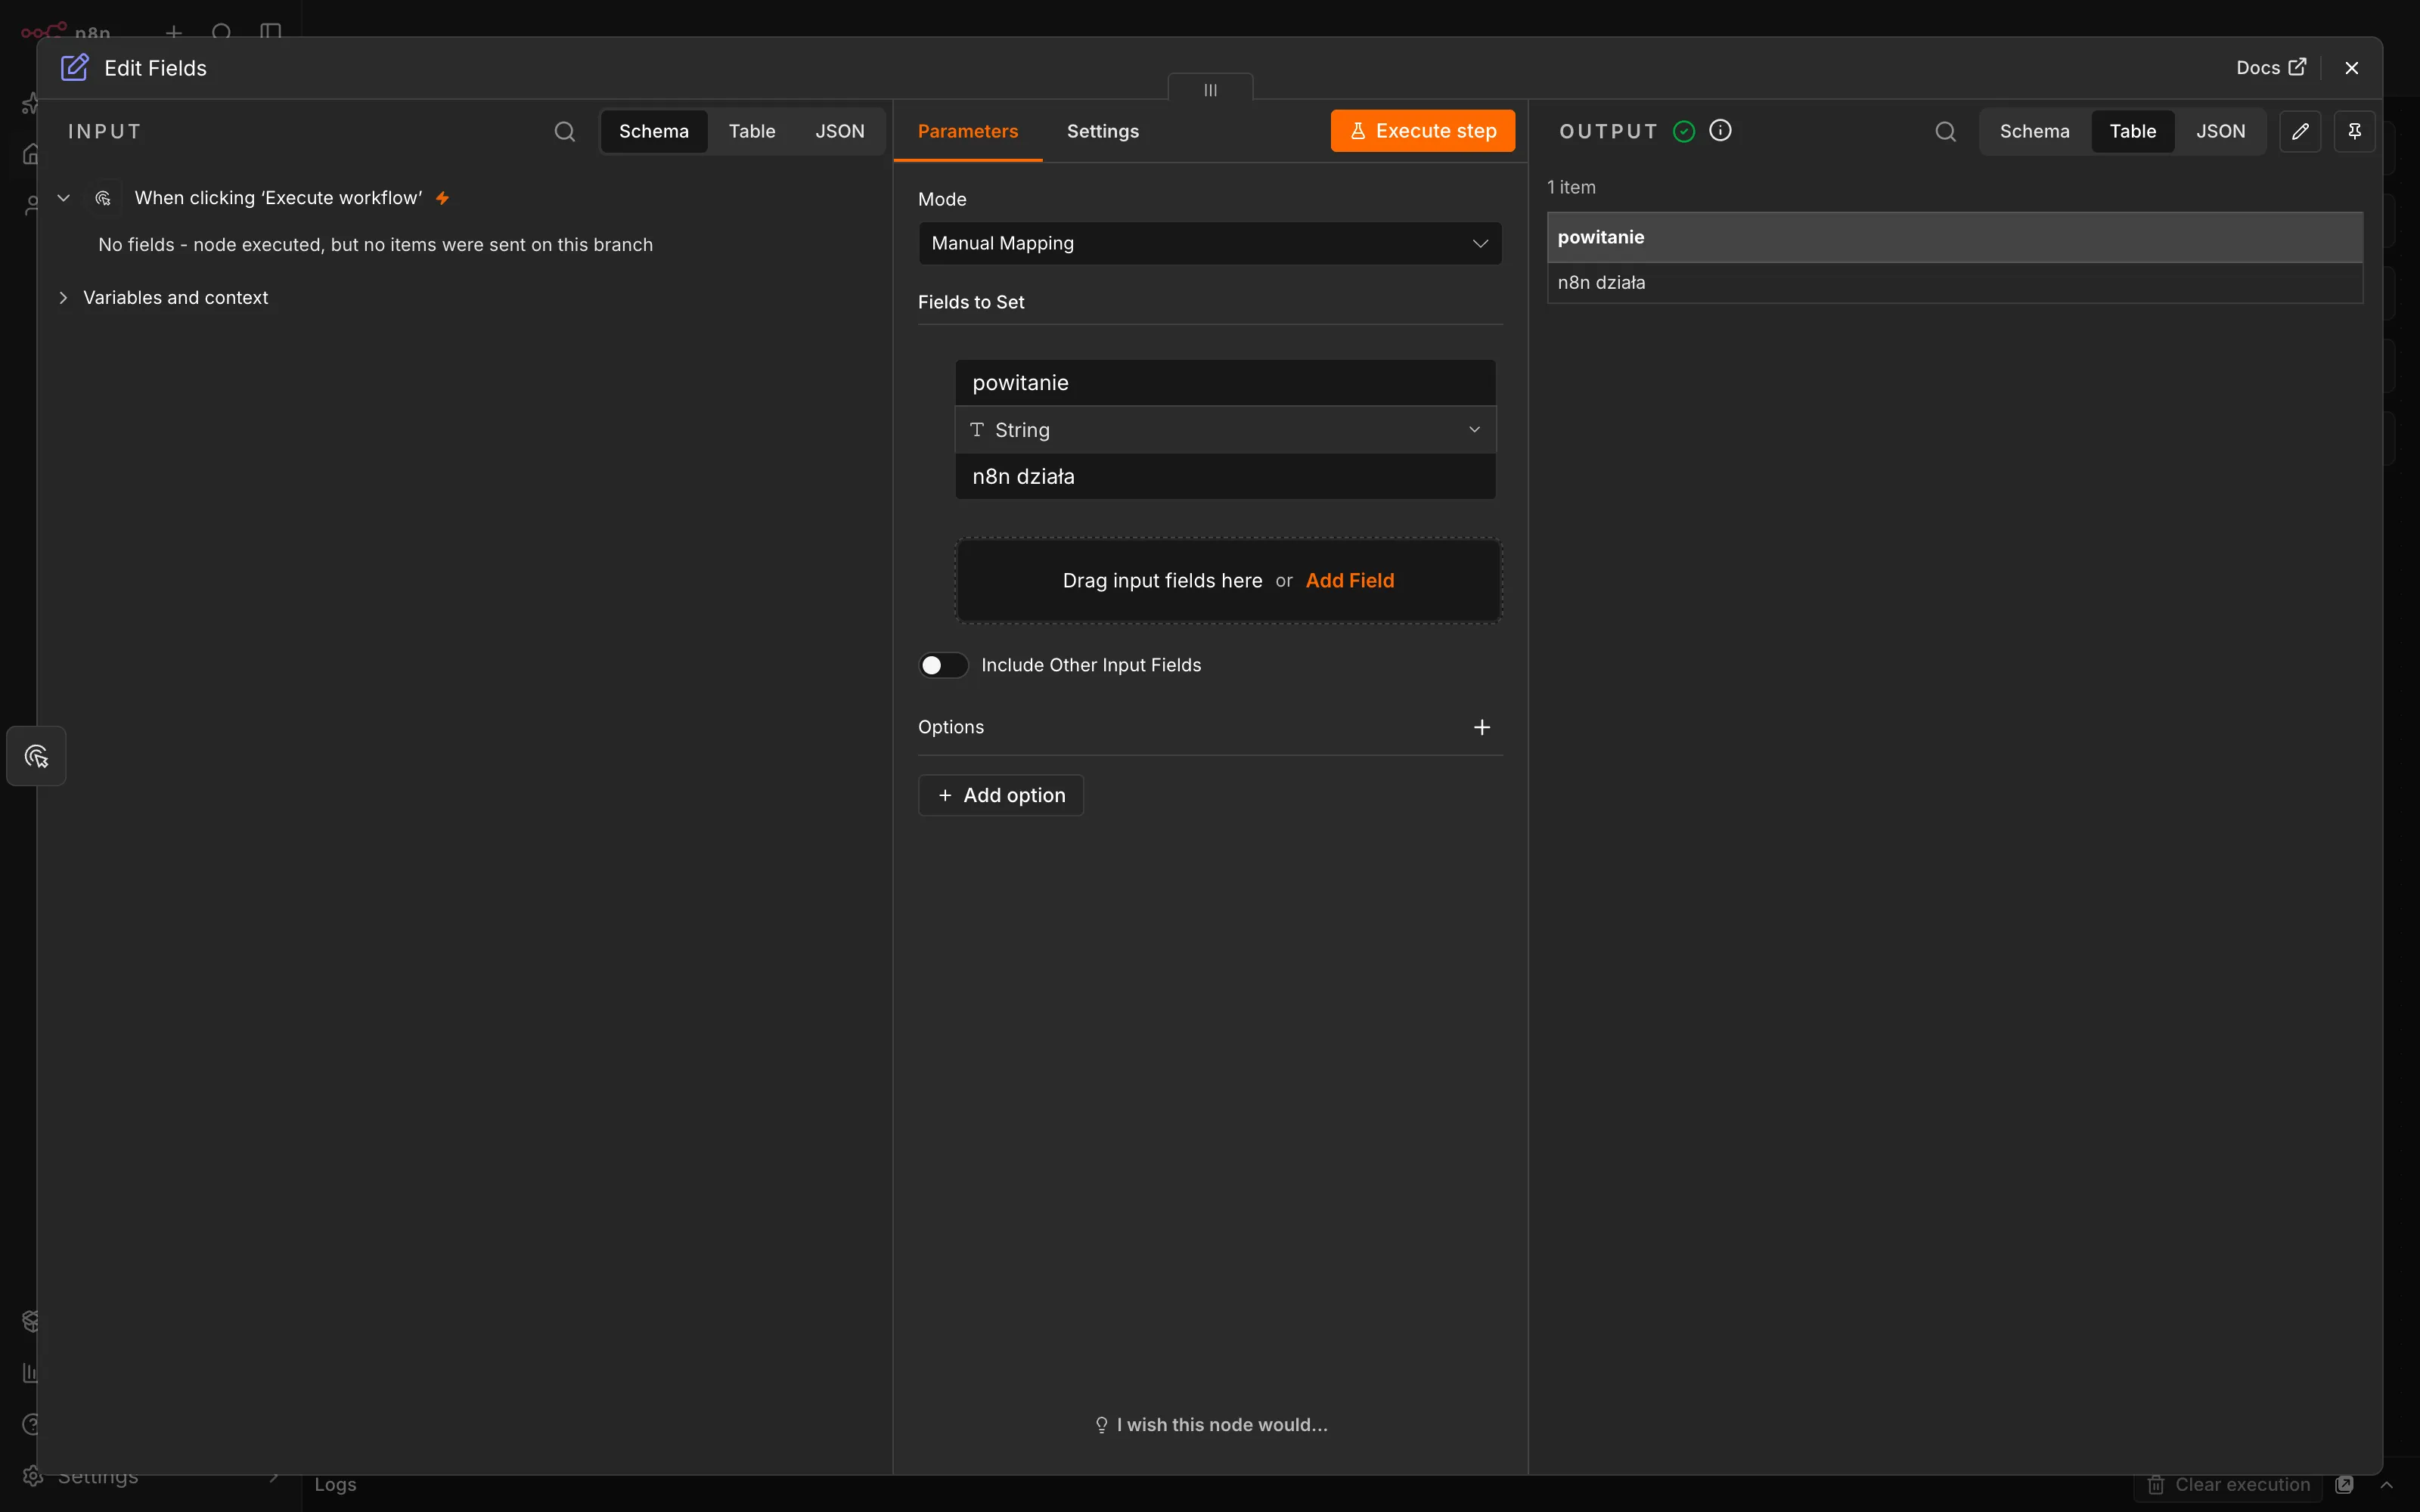The height and width of the screenshot is (1512, 2420).
Task: Click the Execute step button
Action: (1422, 131)
